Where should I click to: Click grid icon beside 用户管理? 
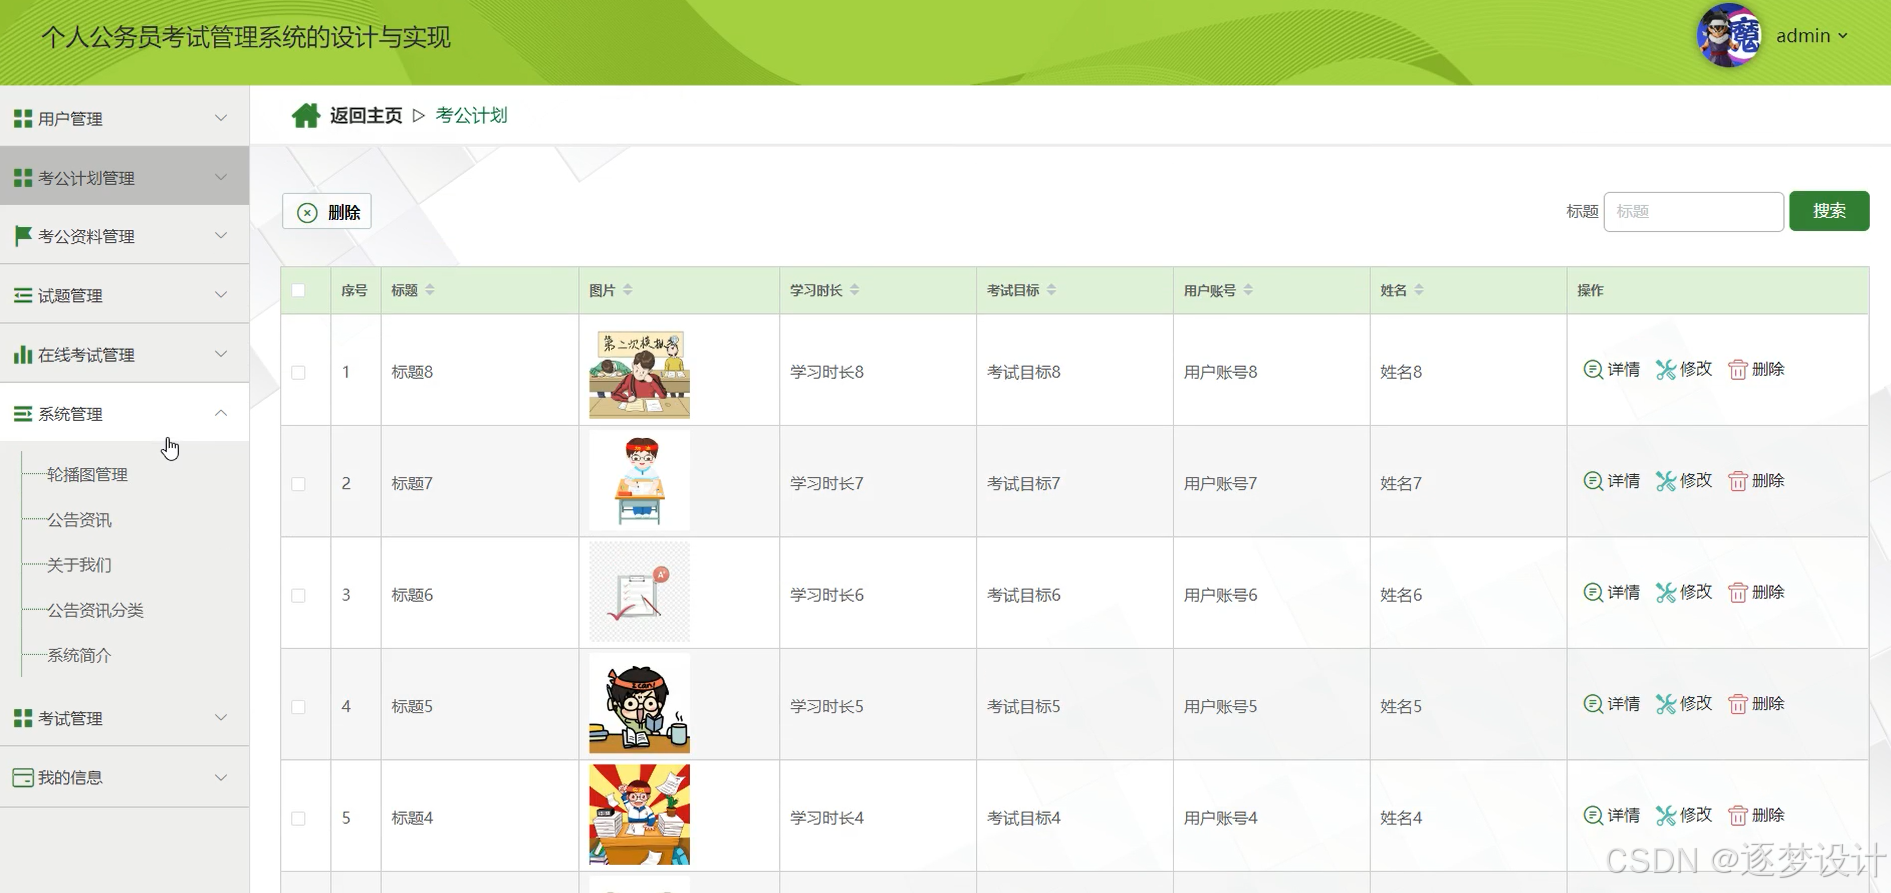23,119
